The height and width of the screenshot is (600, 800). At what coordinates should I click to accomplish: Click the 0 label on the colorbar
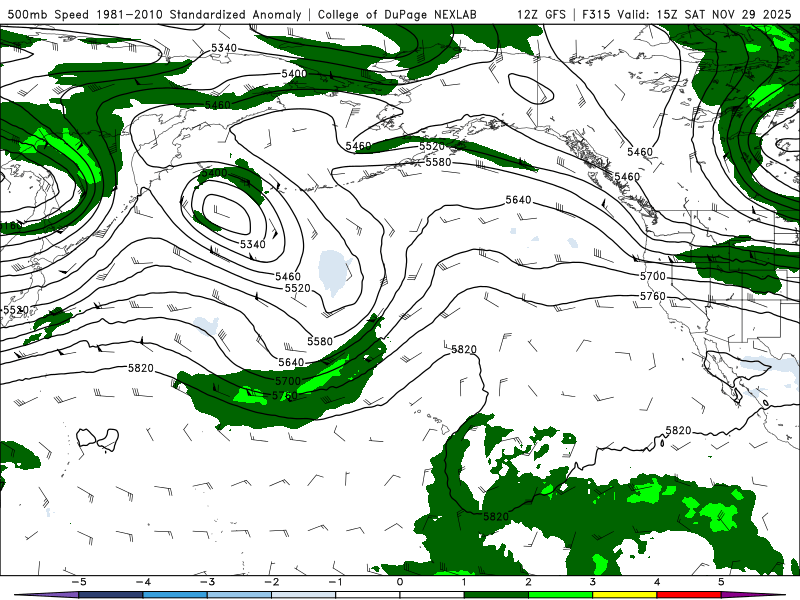click(x=400, y=582)
